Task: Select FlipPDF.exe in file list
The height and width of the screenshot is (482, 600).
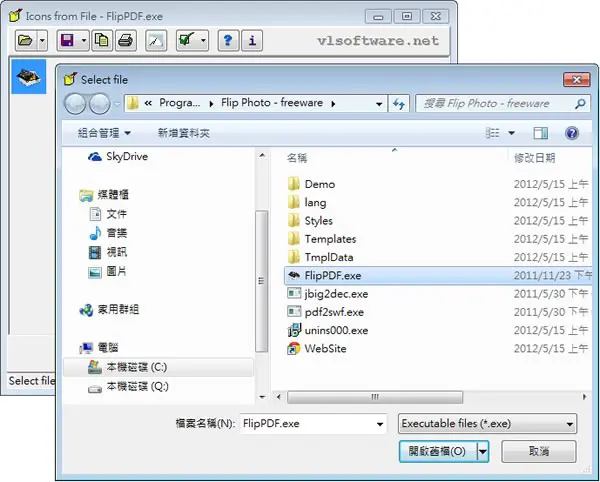Action: click(438, 275)
